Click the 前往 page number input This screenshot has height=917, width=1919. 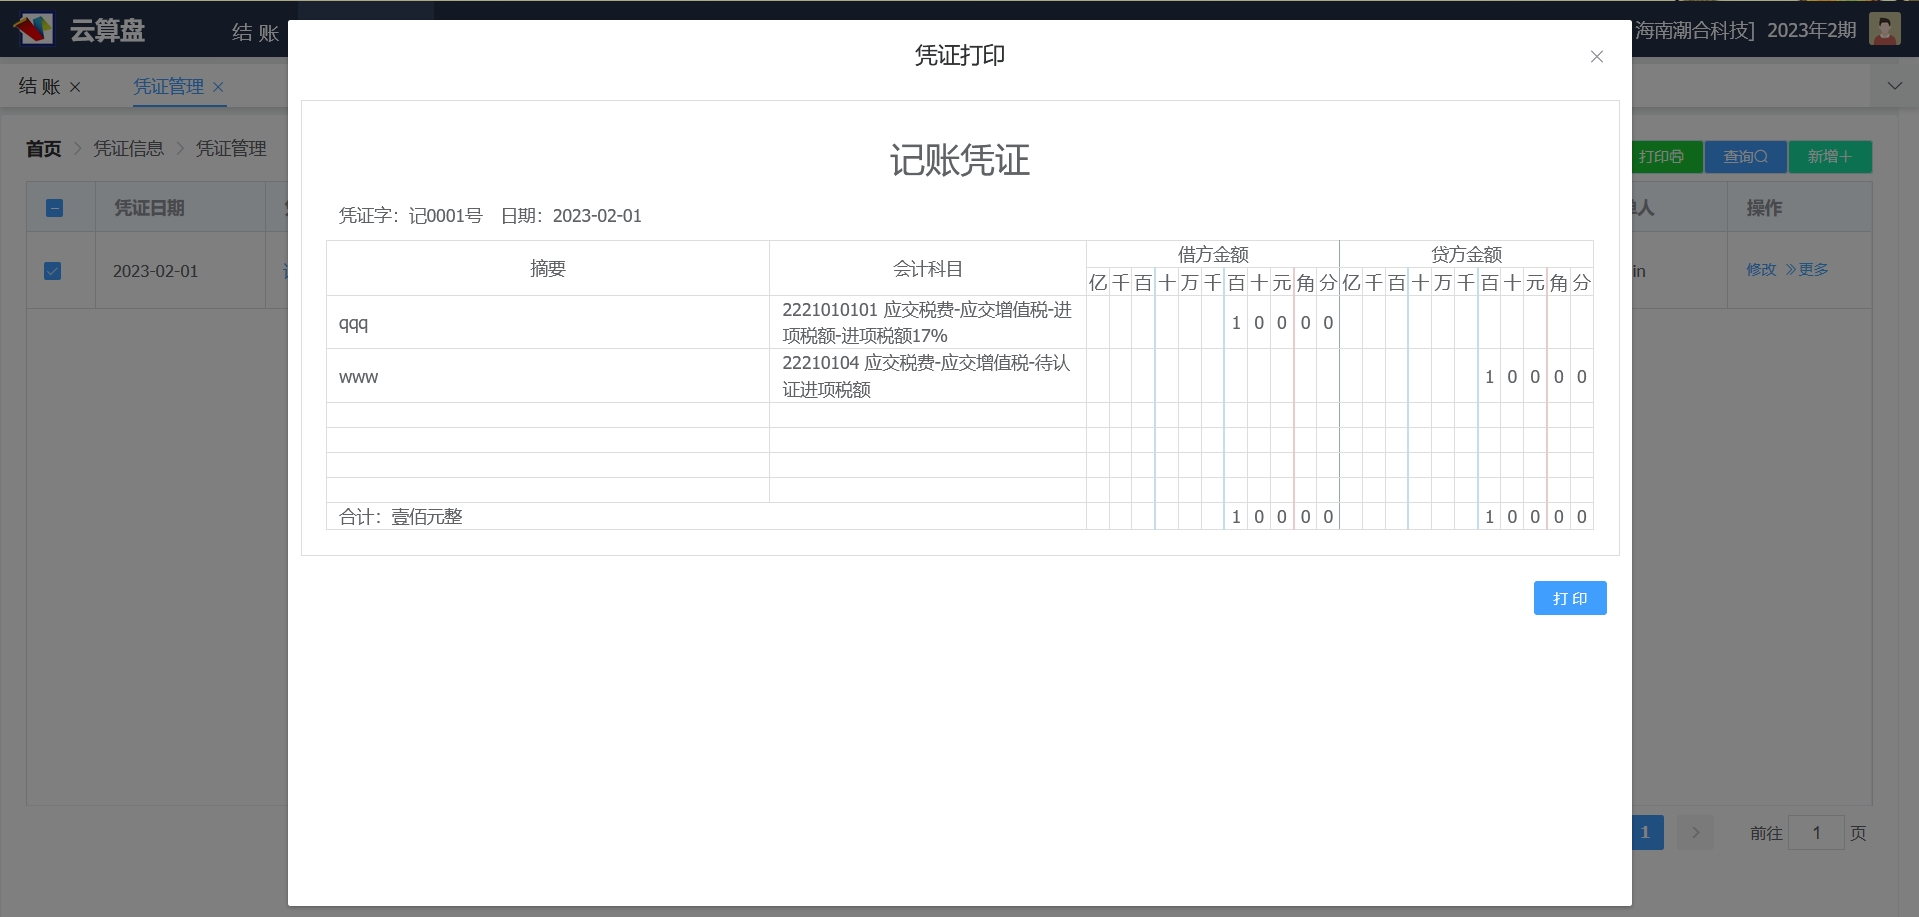1815,833
